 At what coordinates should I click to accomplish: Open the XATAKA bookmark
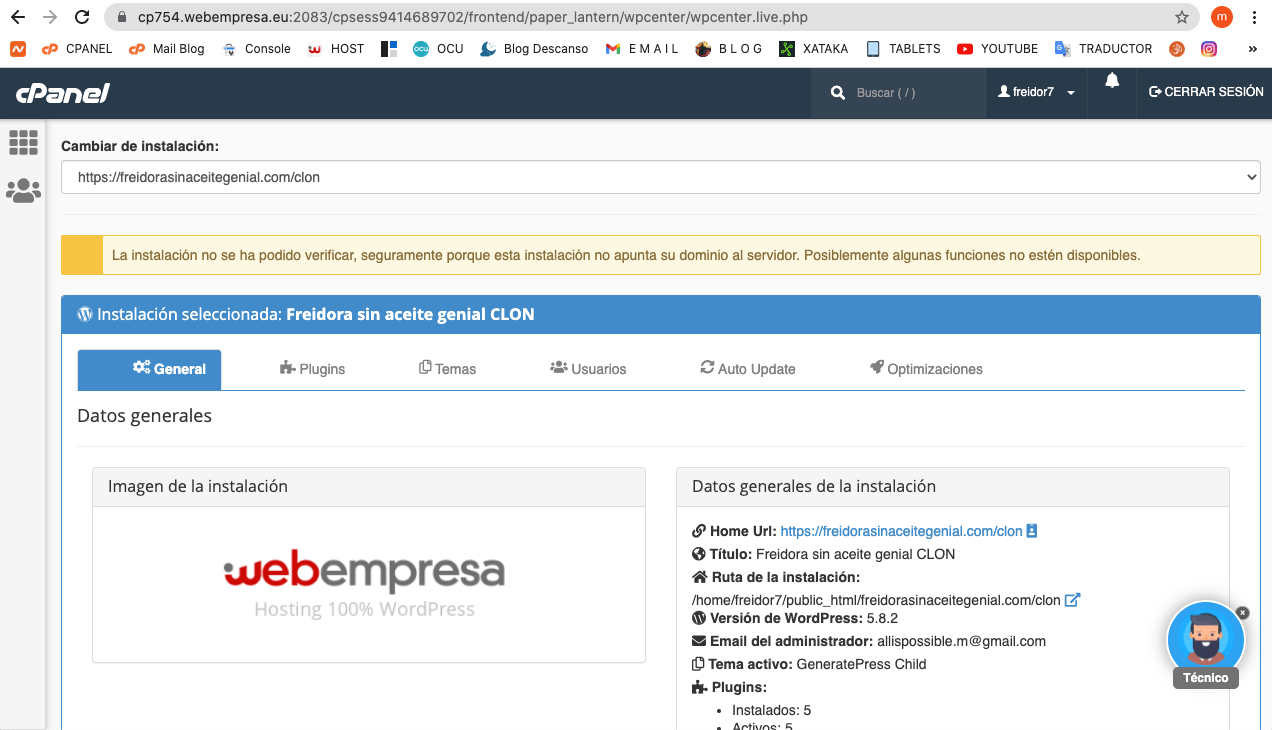pos(813,48)
